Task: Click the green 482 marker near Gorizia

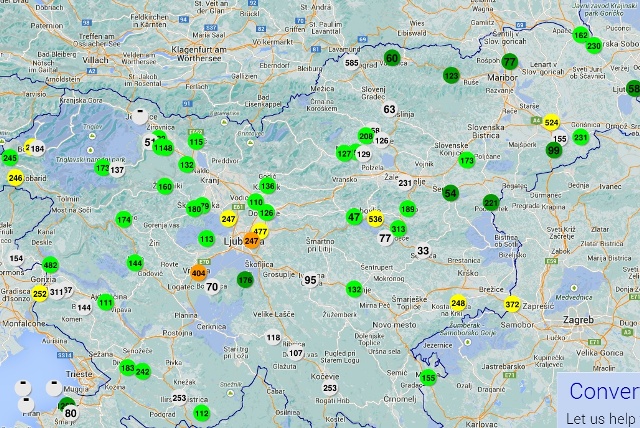Action: pos(50,266)
